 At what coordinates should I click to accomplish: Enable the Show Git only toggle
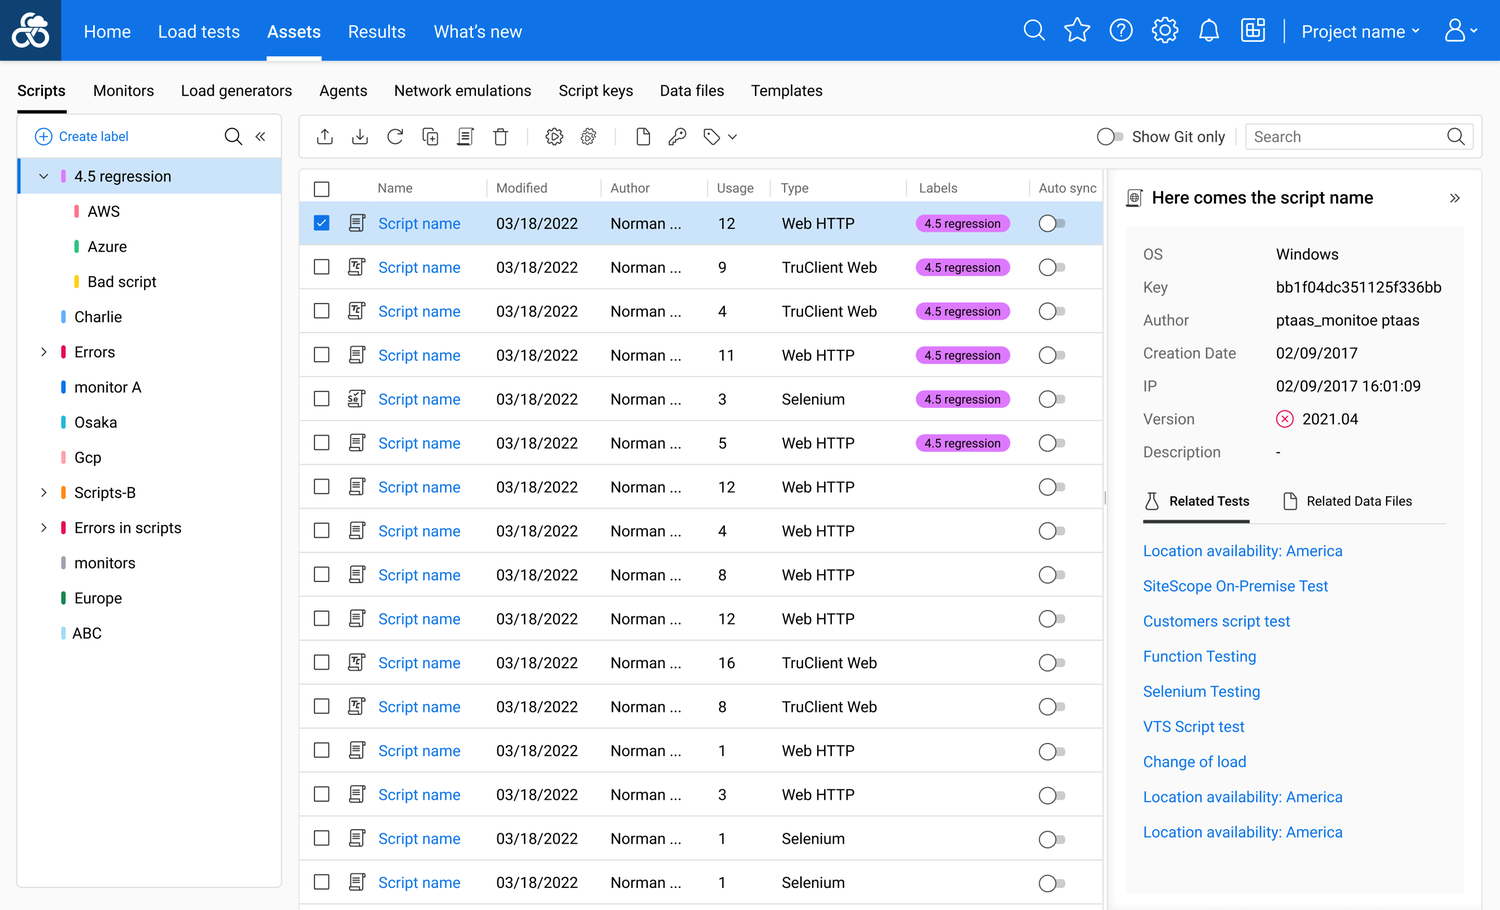click(x=1109, y=137)
